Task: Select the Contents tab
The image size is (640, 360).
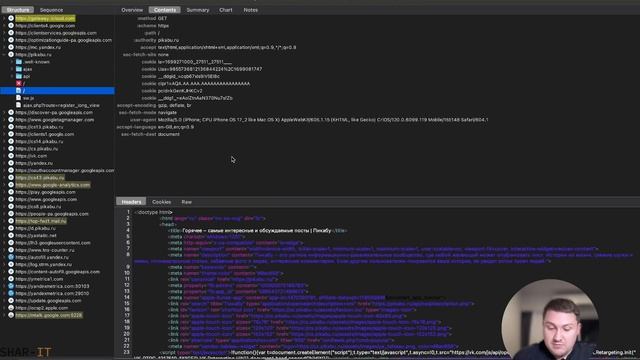Action: click(165, 10)
